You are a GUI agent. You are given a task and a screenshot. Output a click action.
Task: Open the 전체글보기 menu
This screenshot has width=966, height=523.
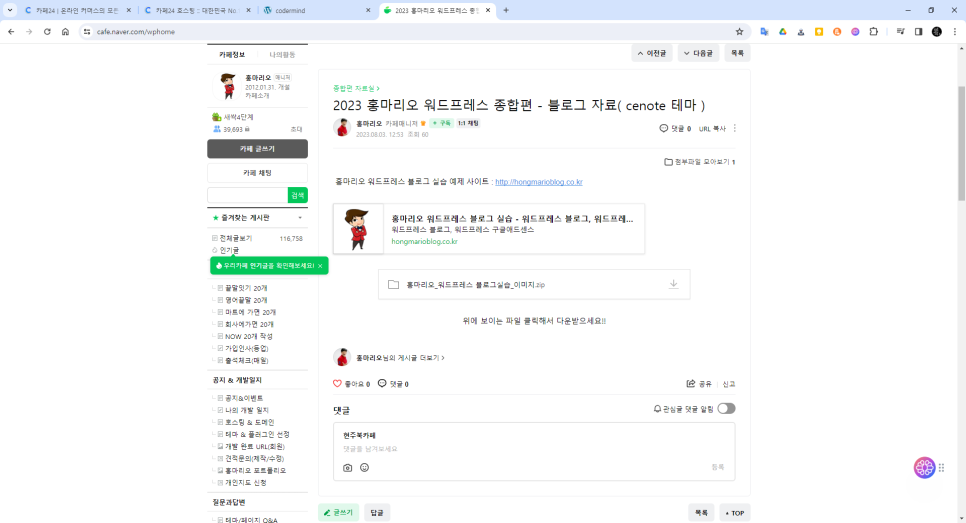(235, 238)
